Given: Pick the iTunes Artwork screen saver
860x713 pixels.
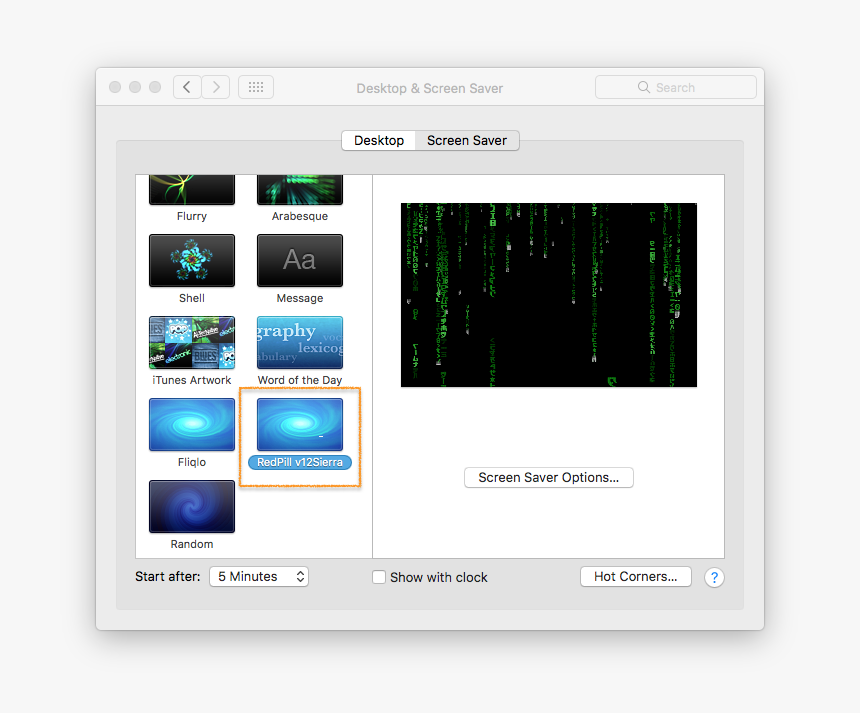Looking at the screenshot, I should (191, 342).
